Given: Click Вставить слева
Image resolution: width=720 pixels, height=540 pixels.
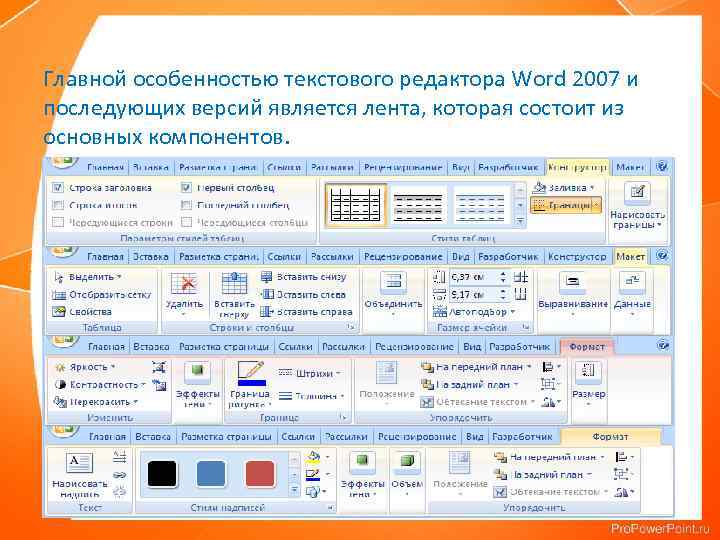Looking at the screenshot, I should click(x=304, y=295).
